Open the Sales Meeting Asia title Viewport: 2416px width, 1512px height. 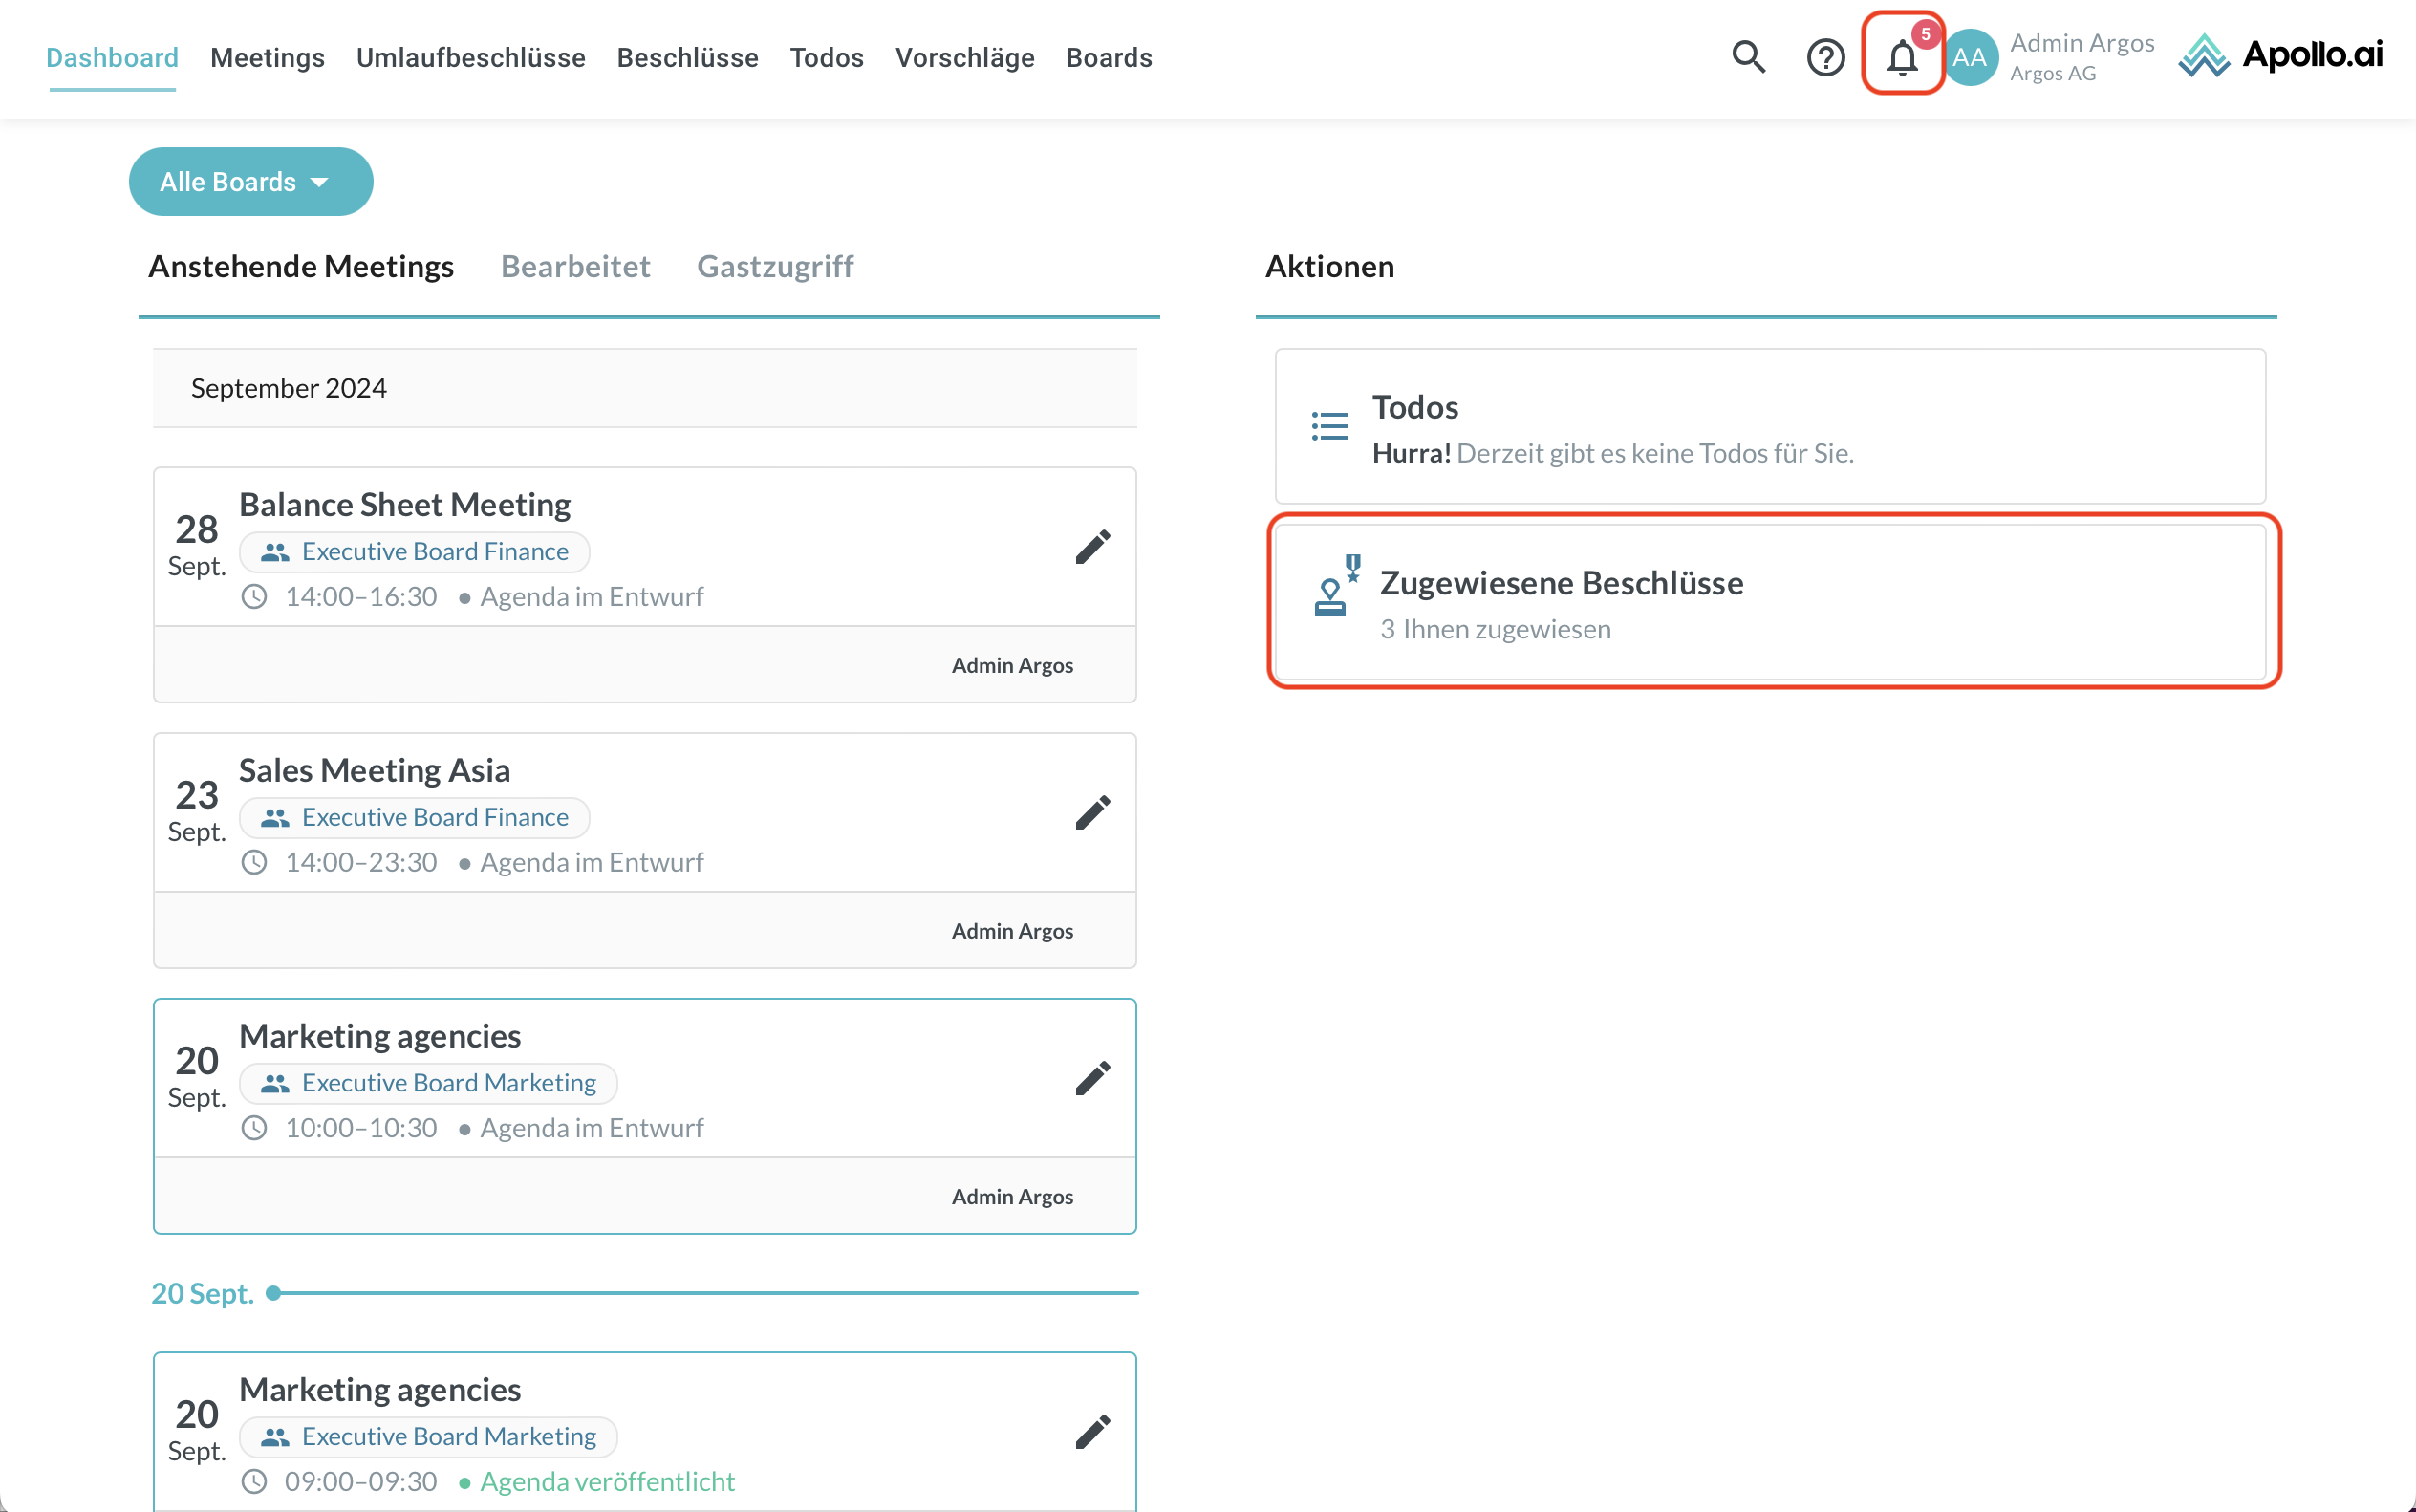tap(374, 771)
